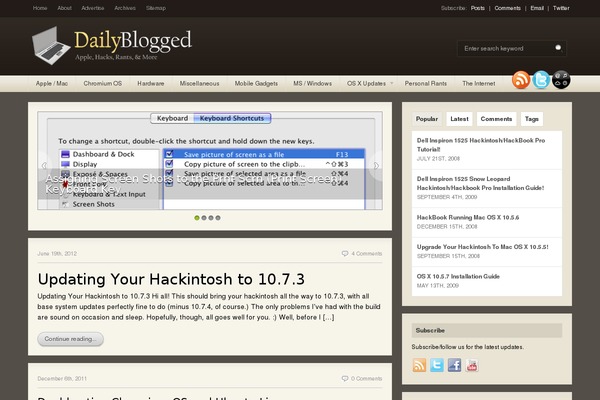Select the third slider pagination dot
The width and height of the screenshot is (600, 400).
(x=211, y=218)
